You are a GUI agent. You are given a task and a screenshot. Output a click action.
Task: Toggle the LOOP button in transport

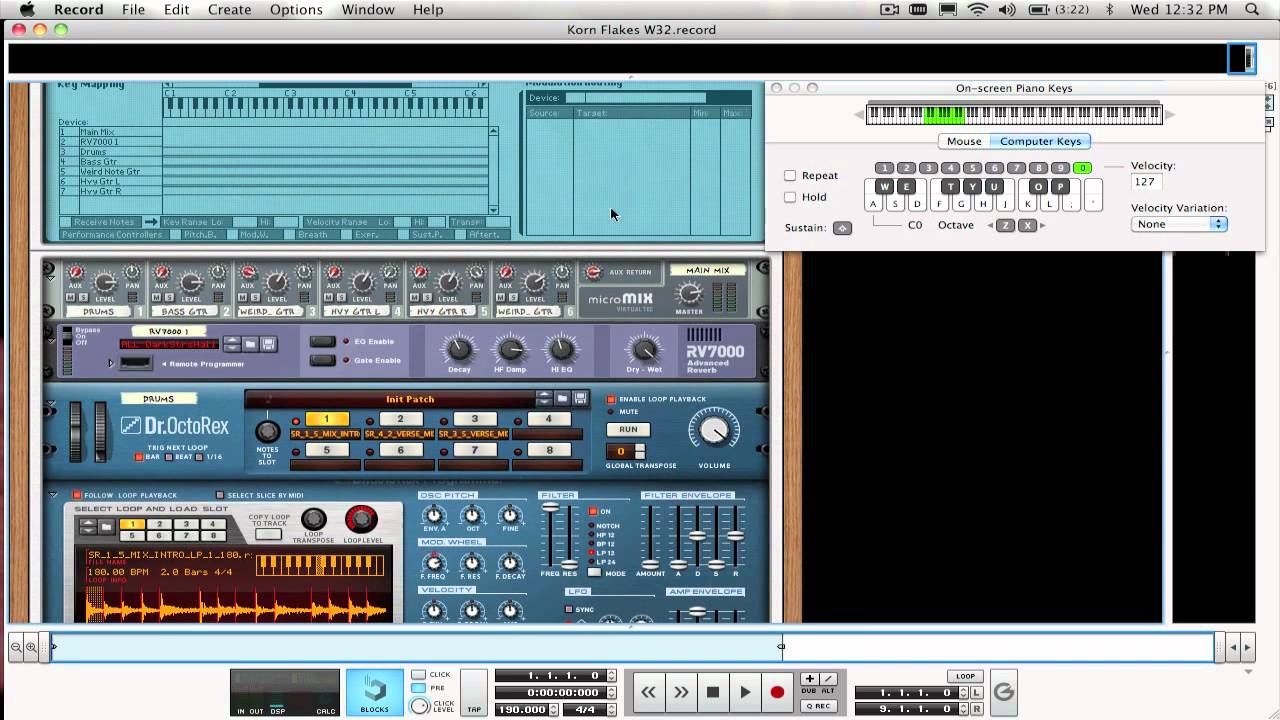[x=965, y=676]
